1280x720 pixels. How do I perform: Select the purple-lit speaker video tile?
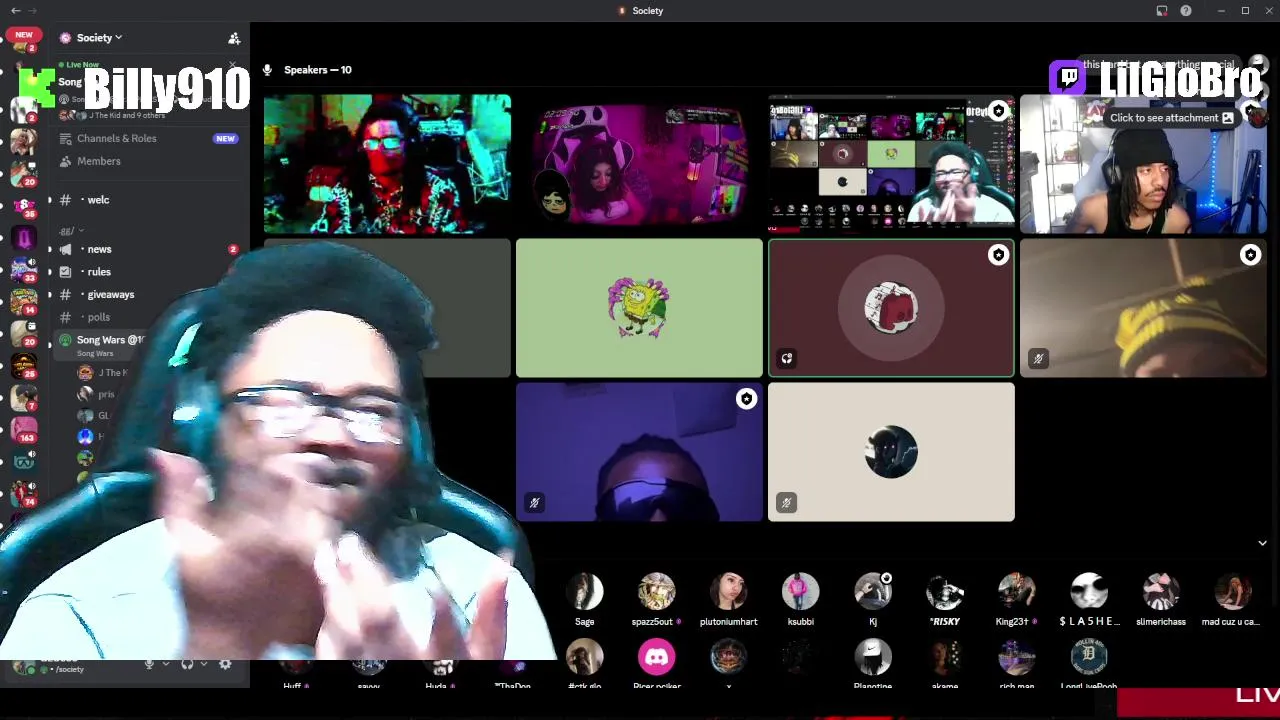[639, 452]
